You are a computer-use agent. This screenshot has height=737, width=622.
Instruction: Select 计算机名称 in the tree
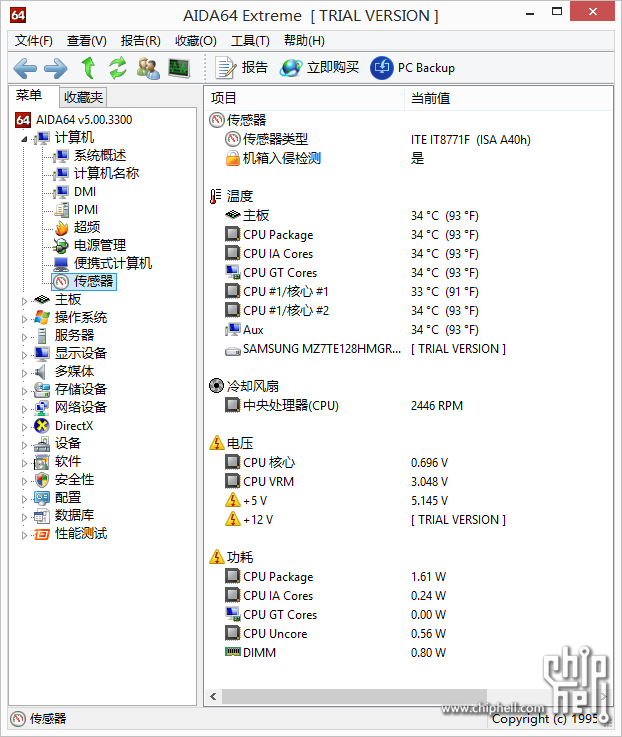[x=96, y=173]
